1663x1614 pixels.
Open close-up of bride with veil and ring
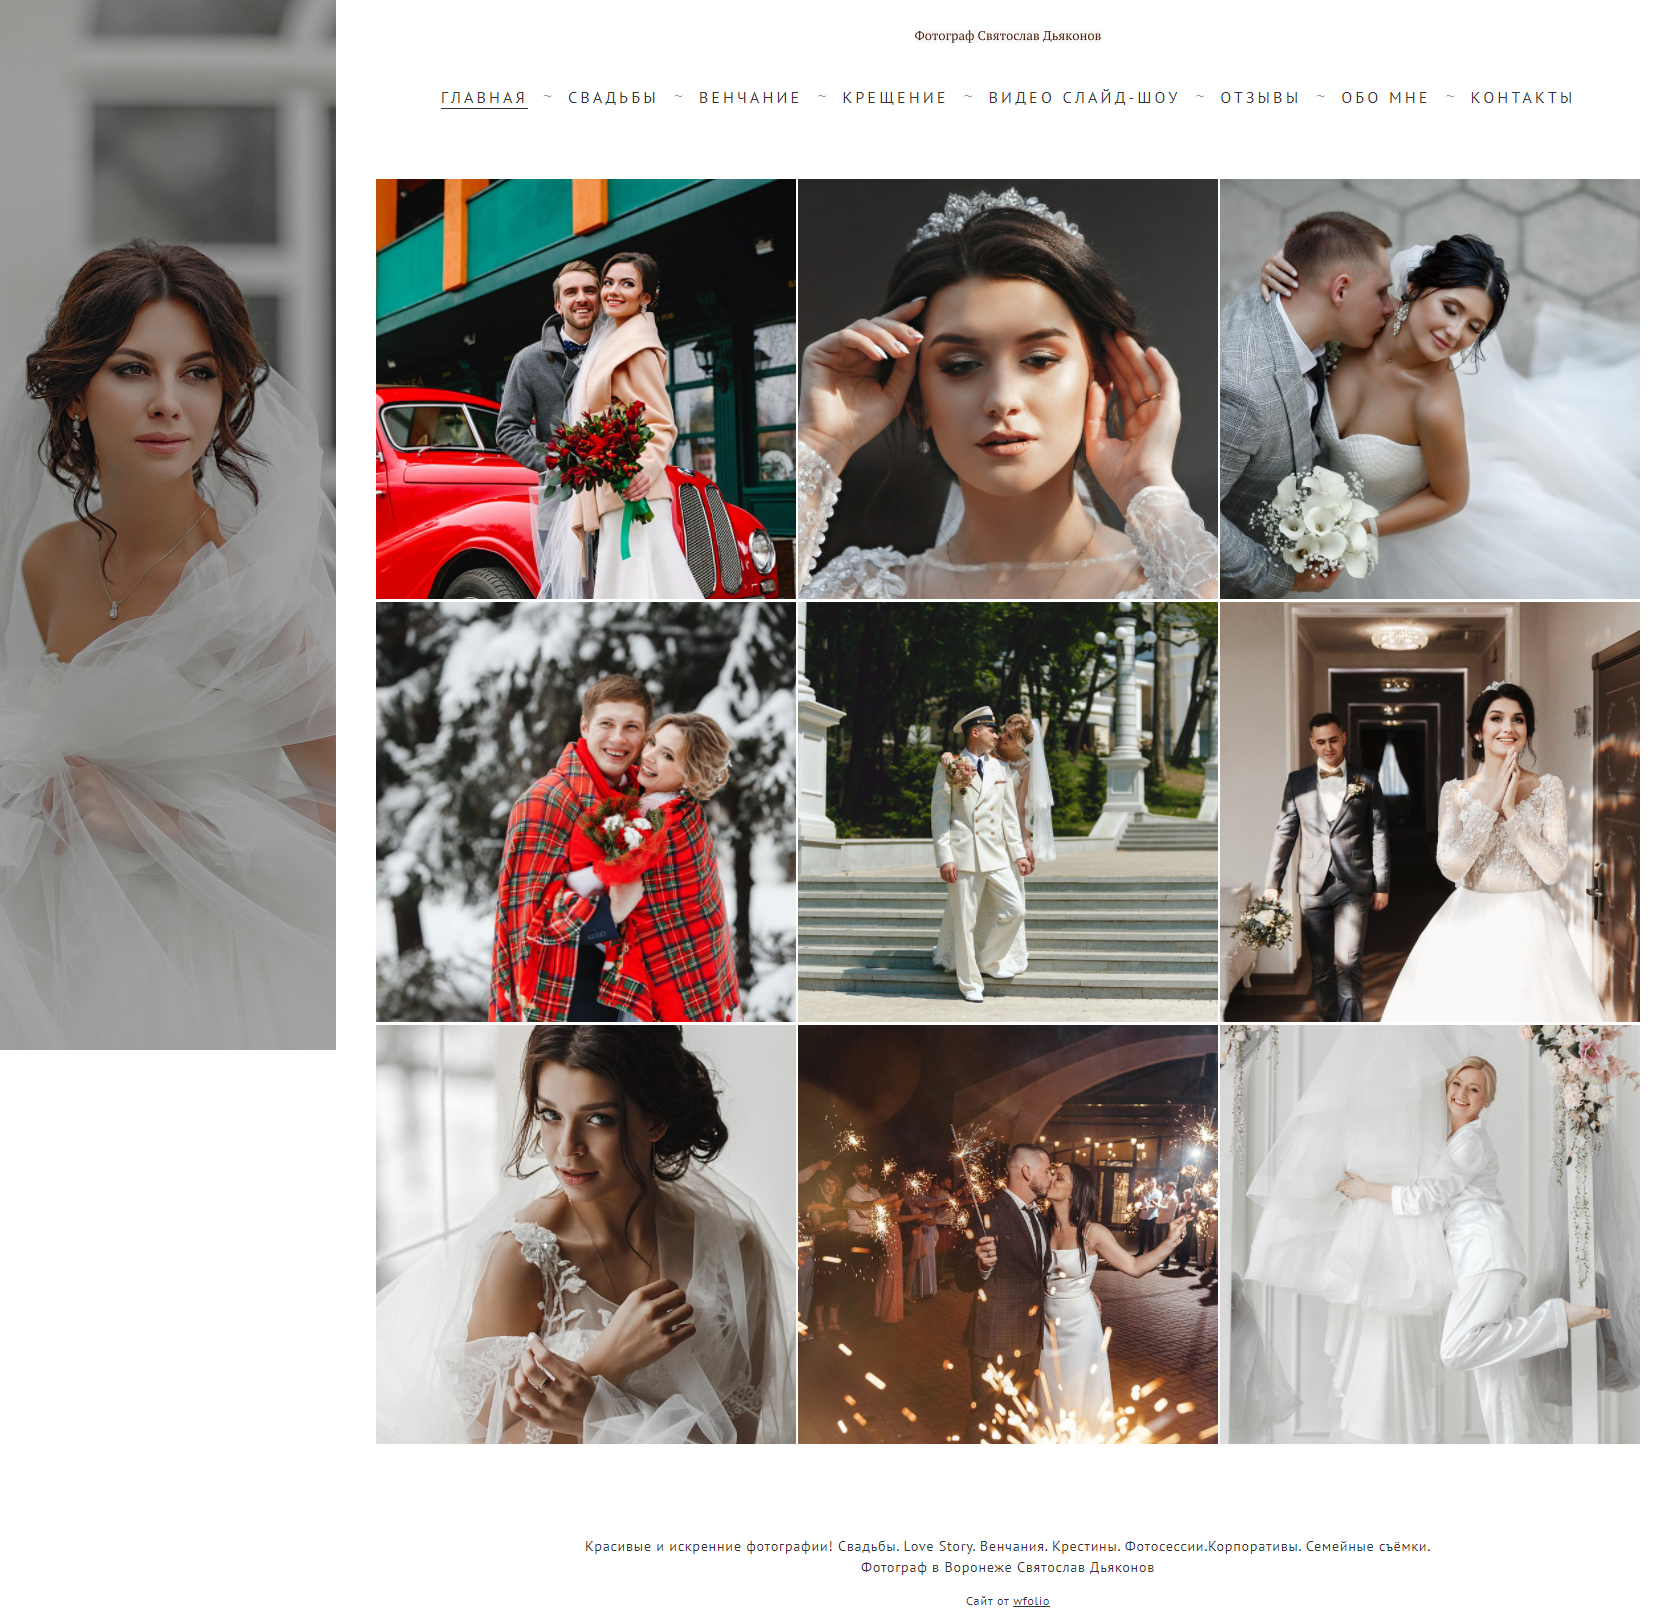point(586,1234)
